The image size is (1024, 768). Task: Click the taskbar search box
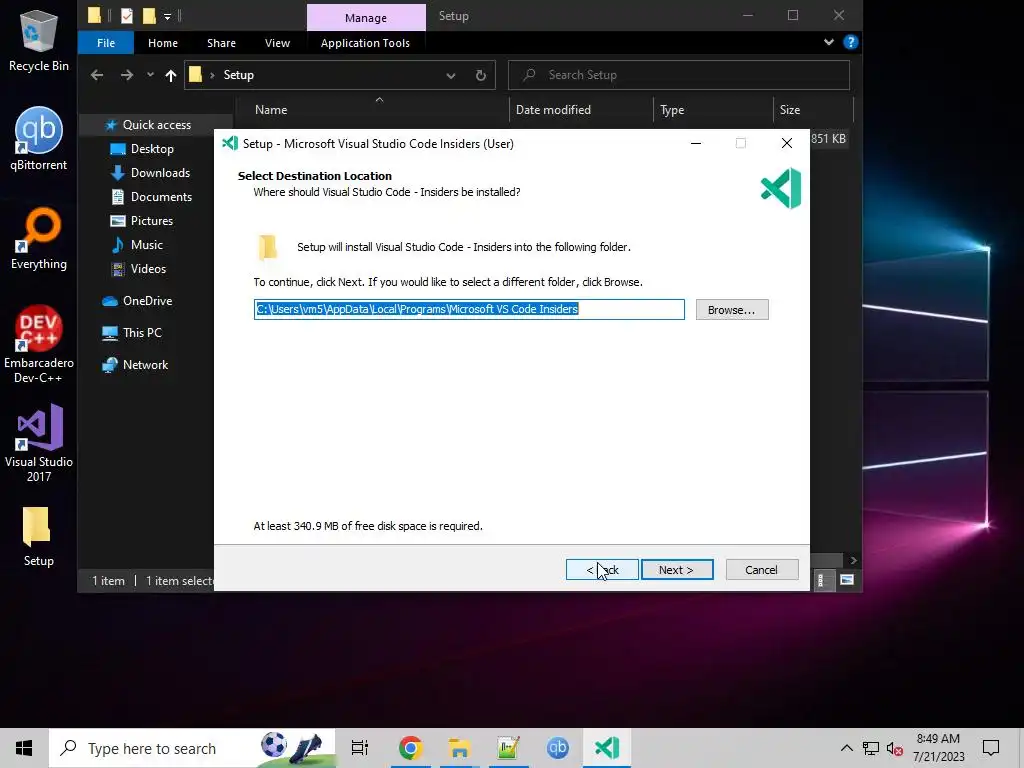click(192, 748)
